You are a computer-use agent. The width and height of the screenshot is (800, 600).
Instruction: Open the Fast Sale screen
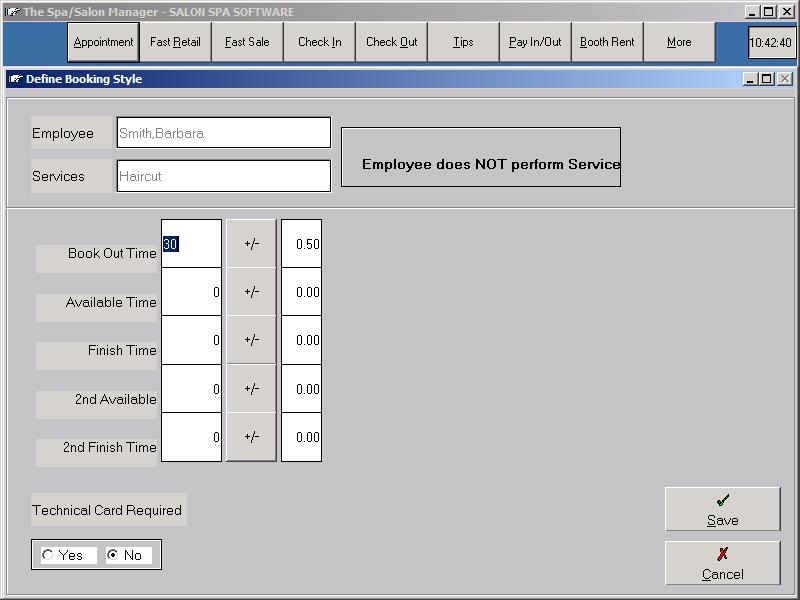coord(247,43)
